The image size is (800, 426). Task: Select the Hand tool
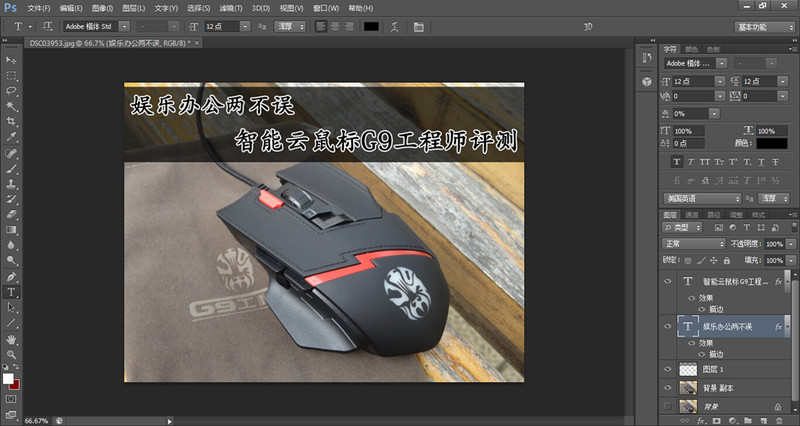(11, 339)
